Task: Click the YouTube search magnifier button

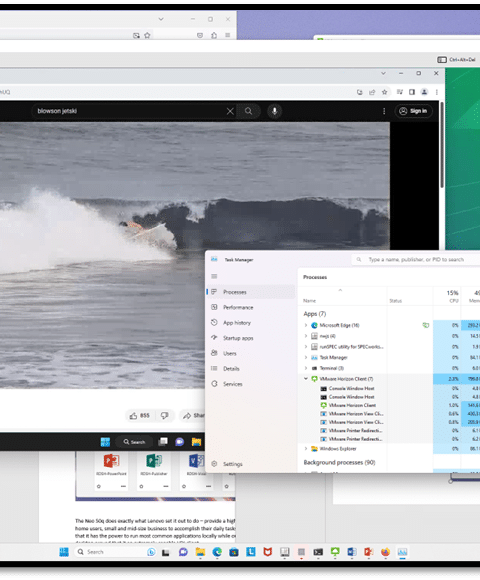Action: click(x=248, y=111)
